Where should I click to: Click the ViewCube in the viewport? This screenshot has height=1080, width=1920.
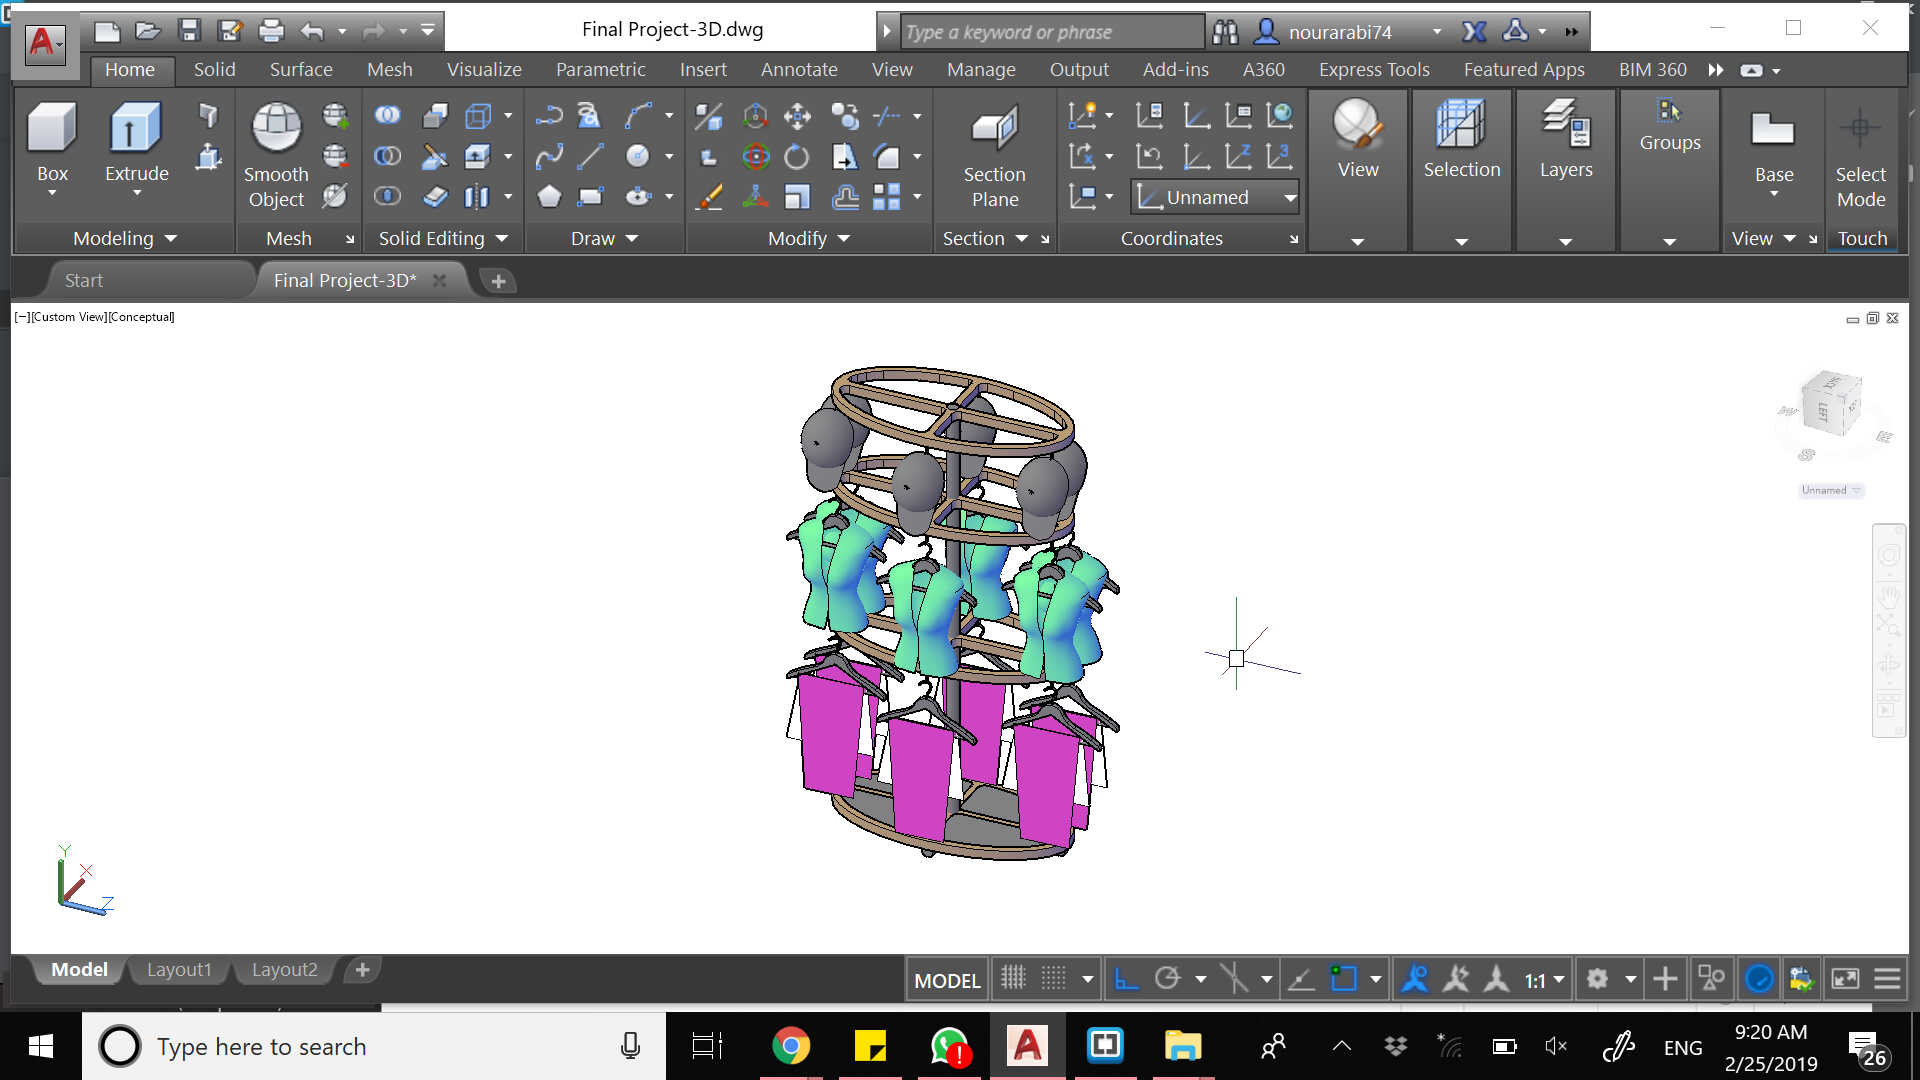pyautogui.click(x=1832, y=405)
